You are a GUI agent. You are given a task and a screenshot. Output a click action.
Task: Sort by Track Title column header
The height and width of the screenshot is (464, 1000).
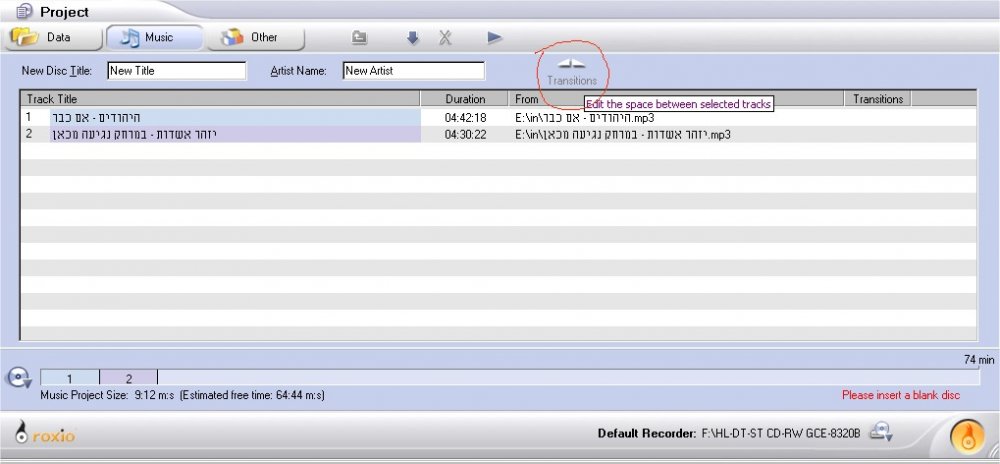[x=221, y=99]
